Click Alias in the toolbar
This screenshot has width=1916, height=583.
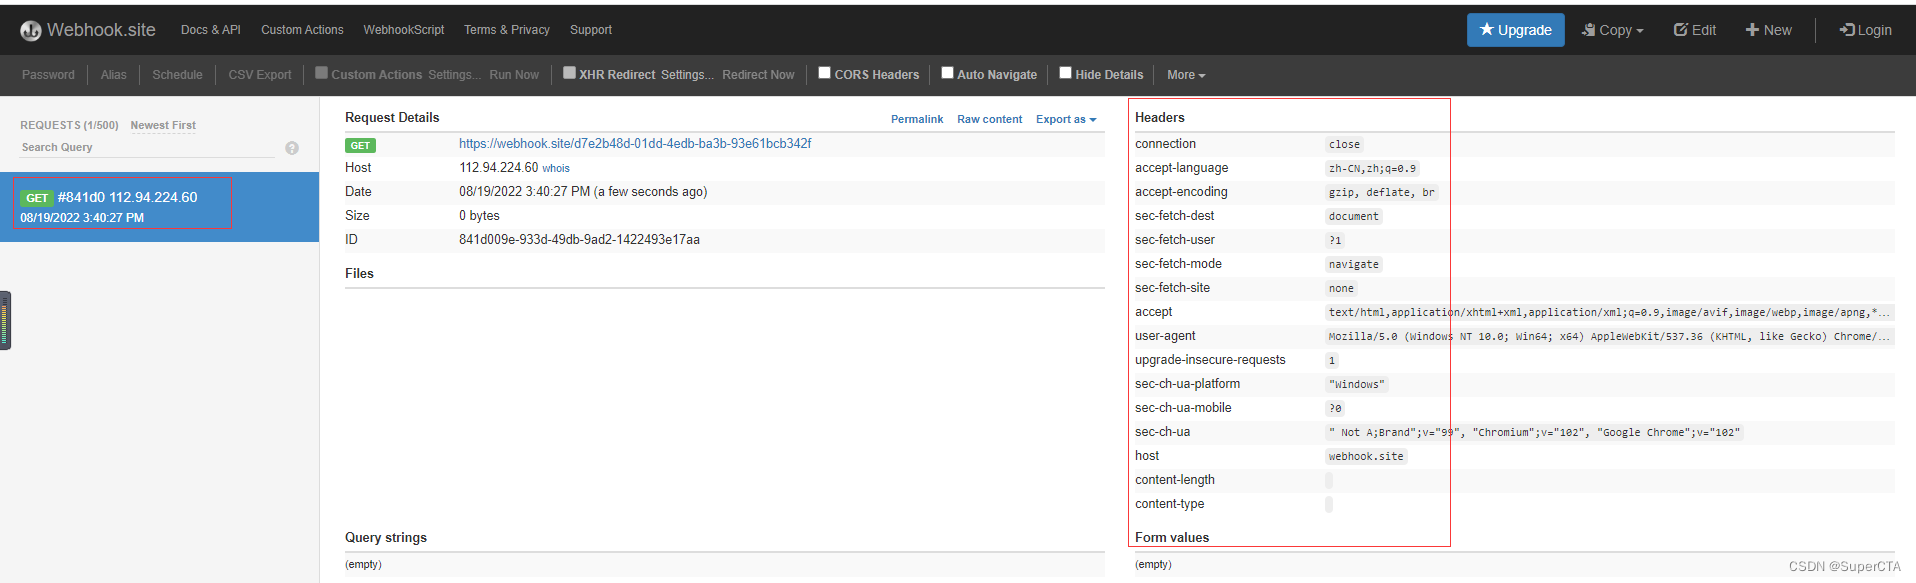pyautogui.click(x=114, y=75)
